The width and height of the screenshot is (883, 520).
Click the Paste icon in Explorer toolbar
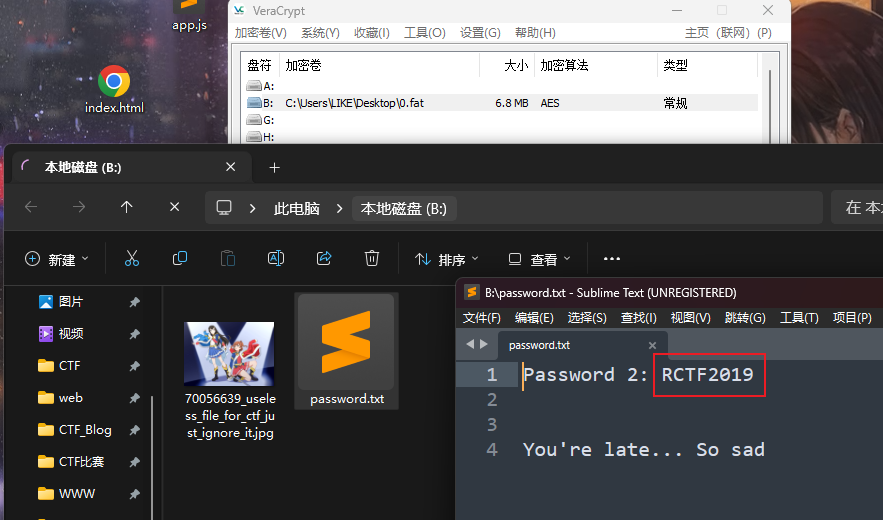coord(228,259)
